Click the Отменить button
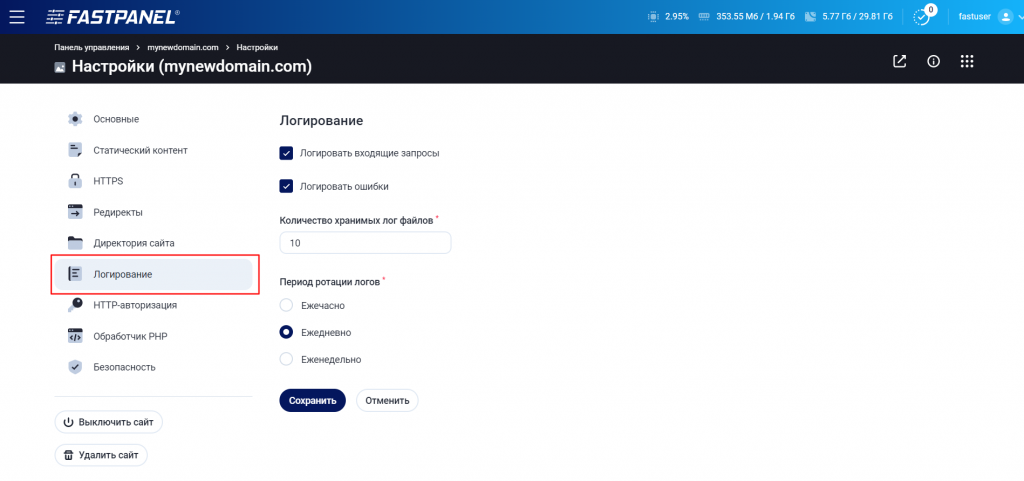 point(387,401)
